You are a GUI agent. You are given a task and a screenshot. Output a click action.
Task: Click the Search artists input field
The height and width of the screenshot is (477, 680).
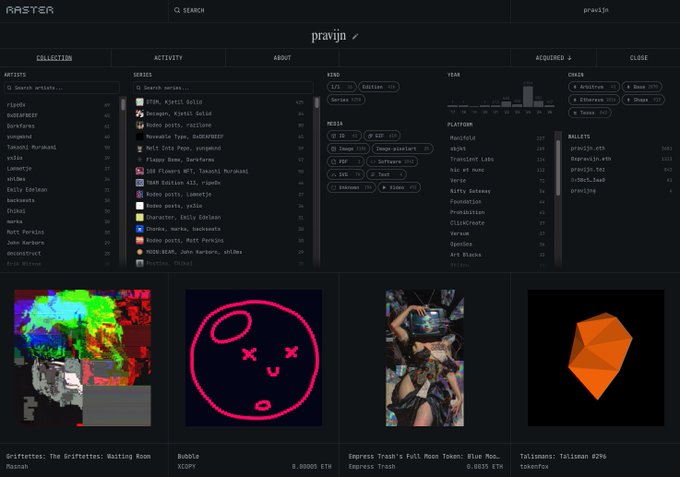[62, 88]
